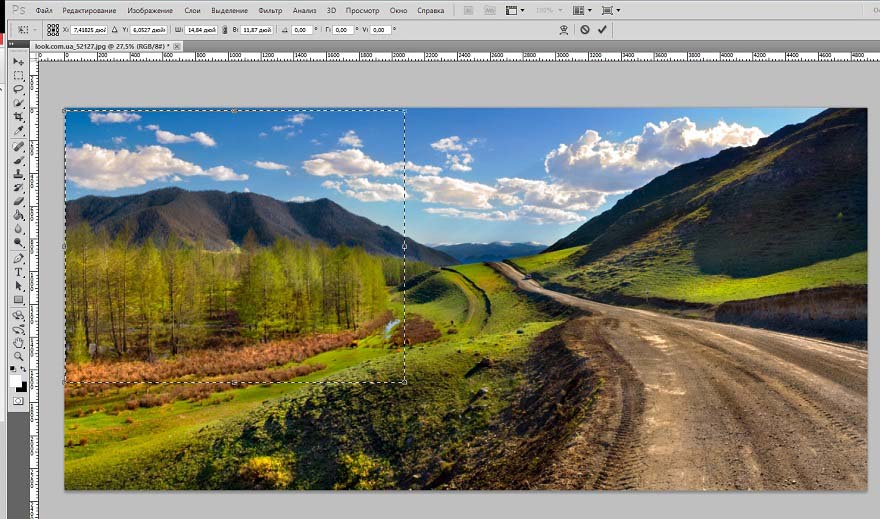Select the Path Selection tool
The image size is (880, 519).
19,286
